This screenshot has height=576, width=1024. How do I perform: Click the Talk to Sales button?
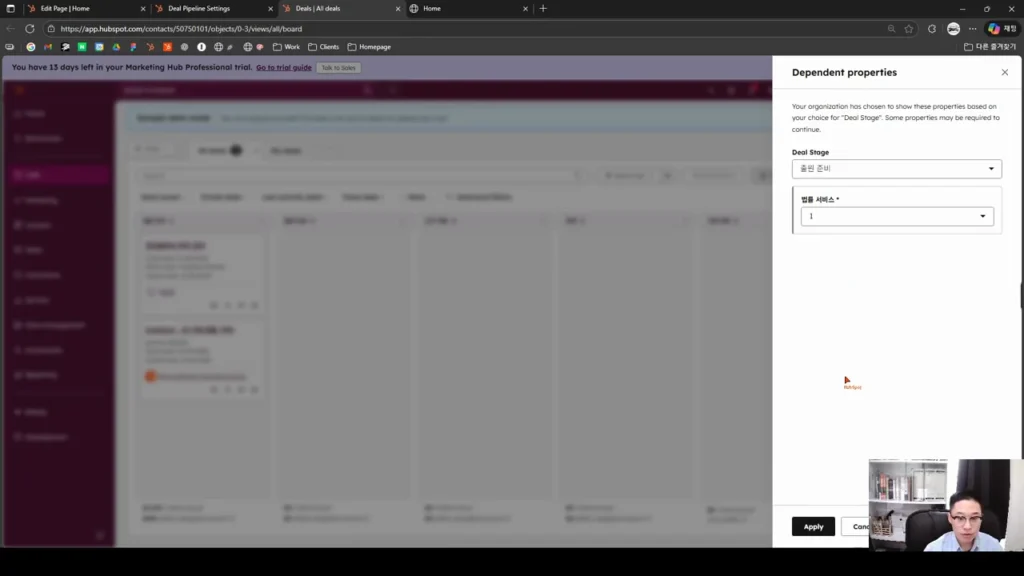(338, 67)
